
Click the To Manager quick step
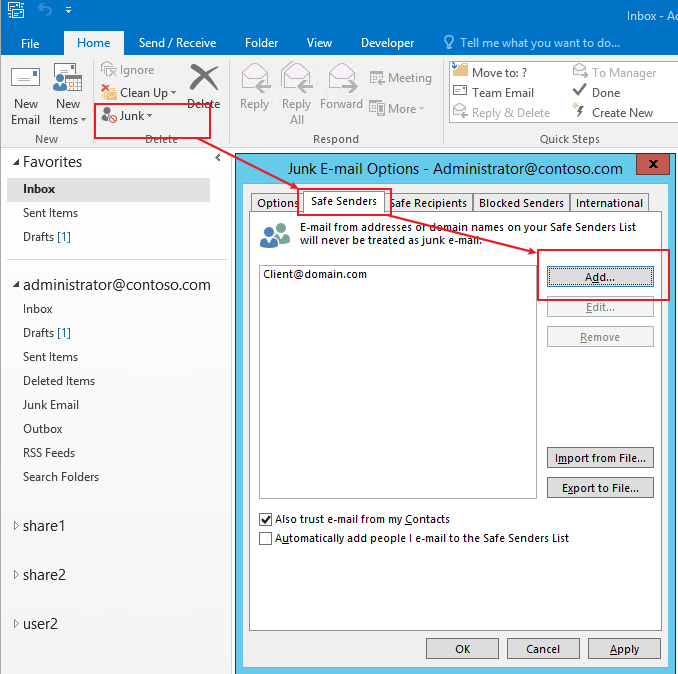[614, 72]
